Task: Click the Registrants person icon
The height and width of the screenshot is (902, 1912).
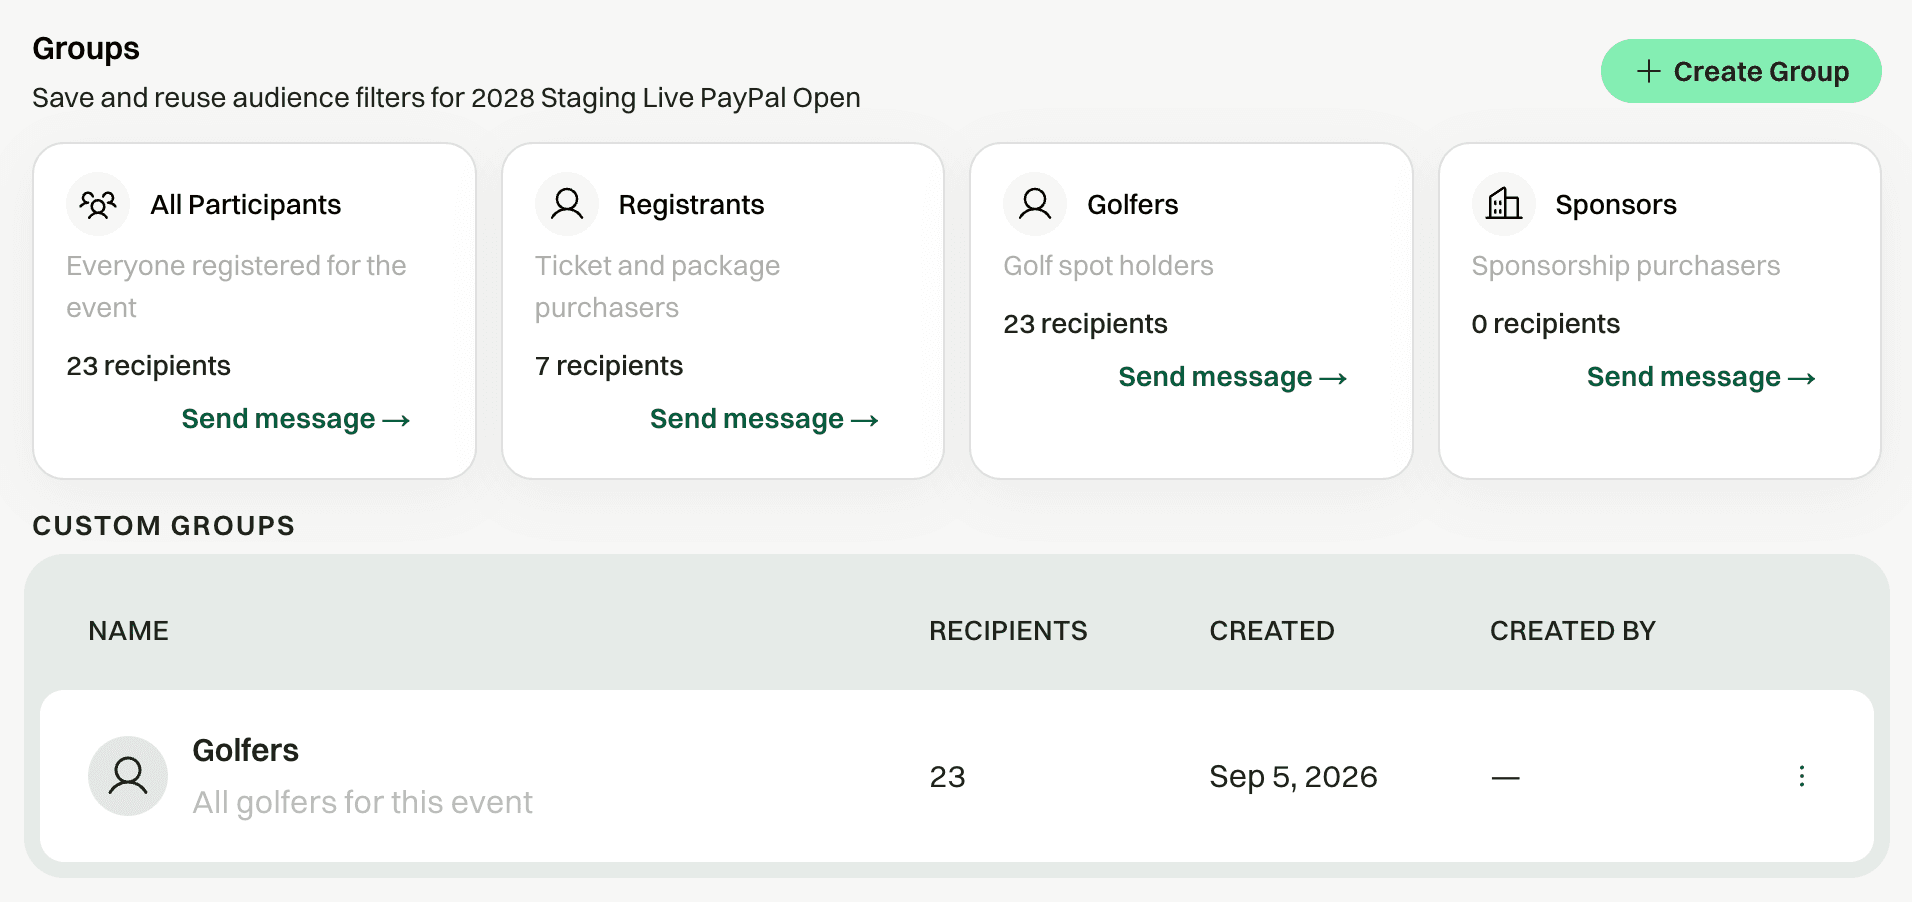Action: click(567, 204)
